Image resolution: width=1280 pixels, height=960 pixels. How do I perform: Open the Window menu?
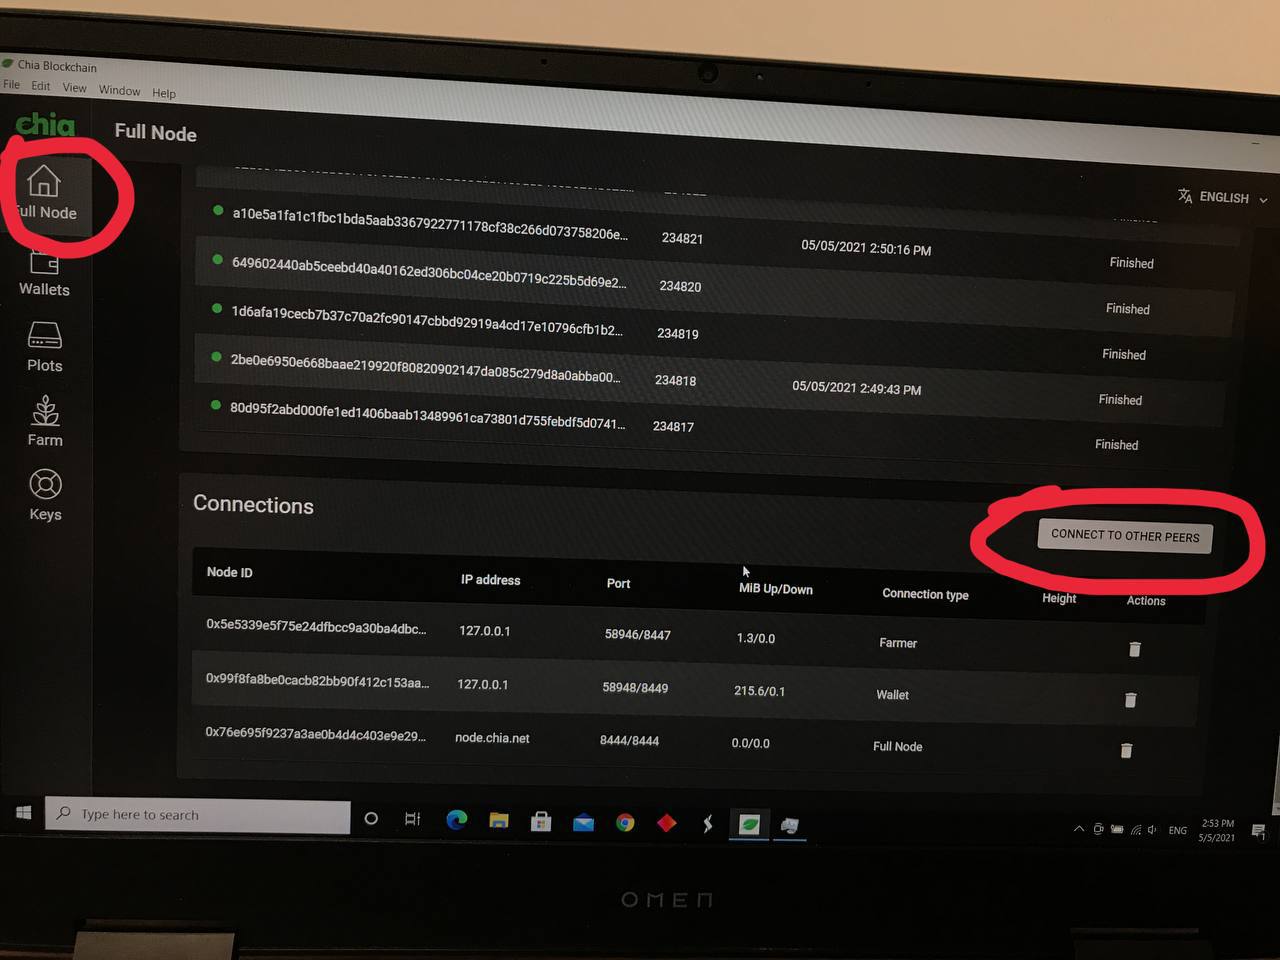(120, 90)
